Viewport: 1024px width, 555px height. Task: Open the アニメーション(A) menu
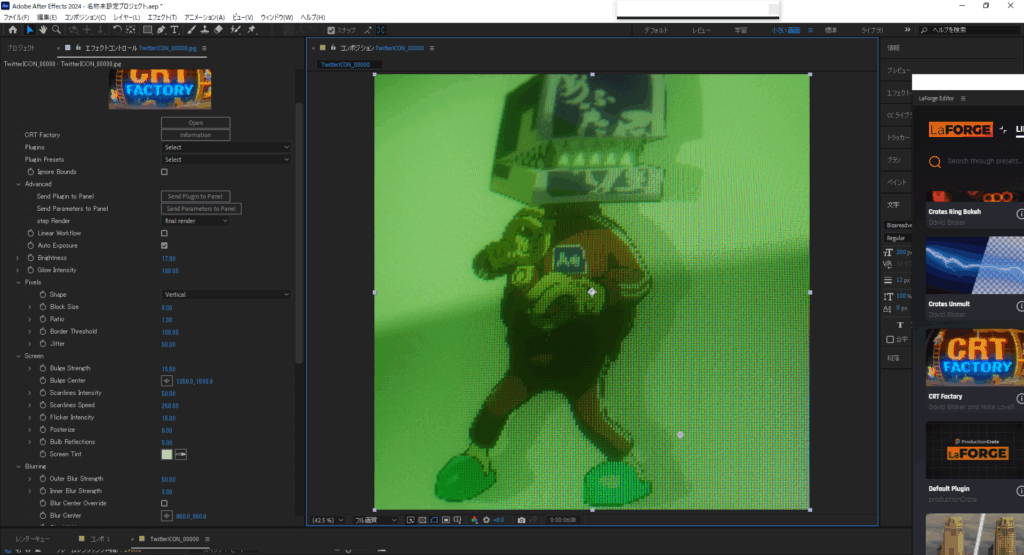click(203, 17)
